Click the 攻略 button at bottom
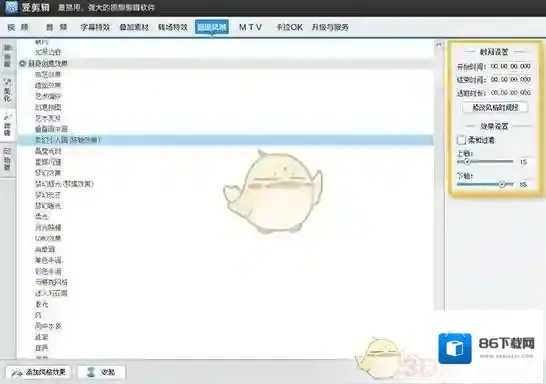Image resolution: width=546 pixels, height=384 pixels. (101, 372)
